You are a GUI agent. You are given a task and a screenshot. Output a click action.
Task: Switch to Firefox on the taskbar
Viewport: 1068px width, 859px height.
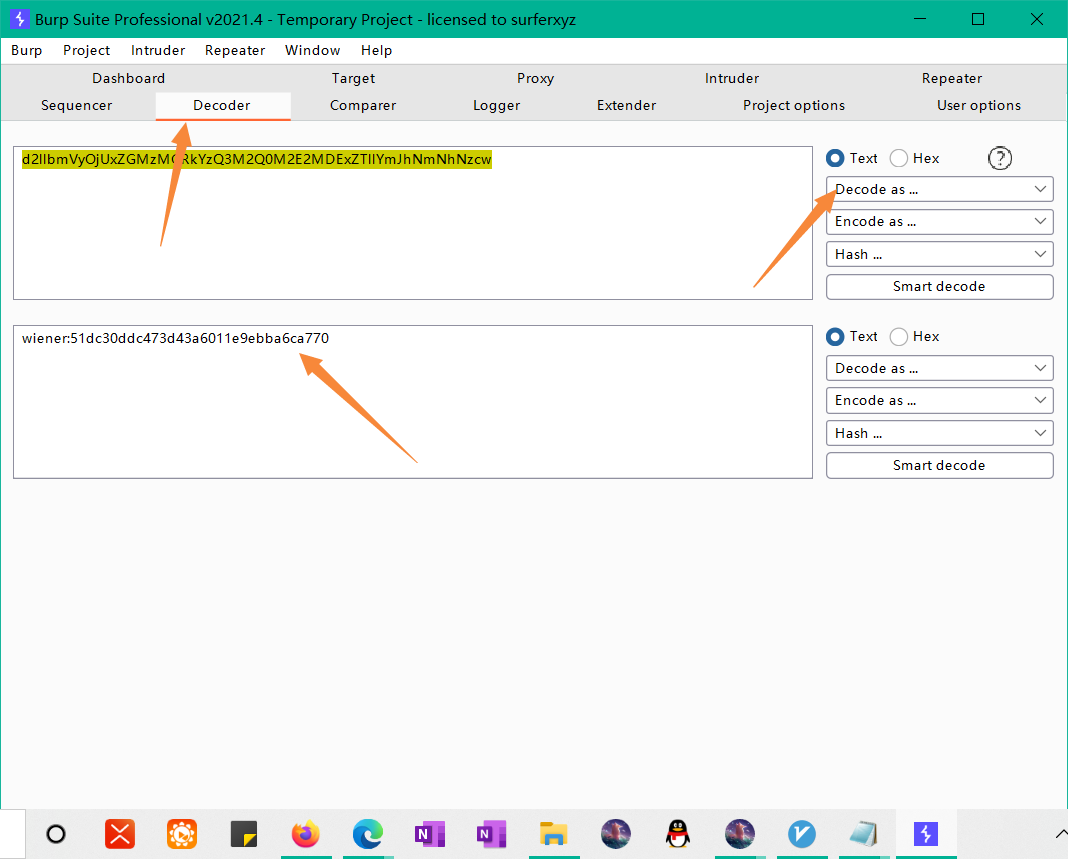[x=306, y=834]
